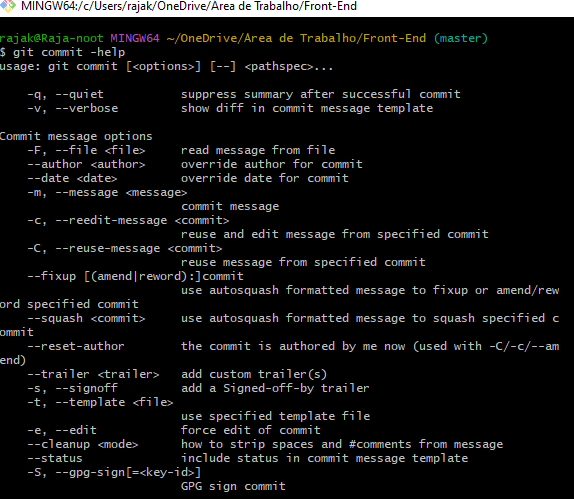Click the MINGW64 window title text

click(189, 6)
